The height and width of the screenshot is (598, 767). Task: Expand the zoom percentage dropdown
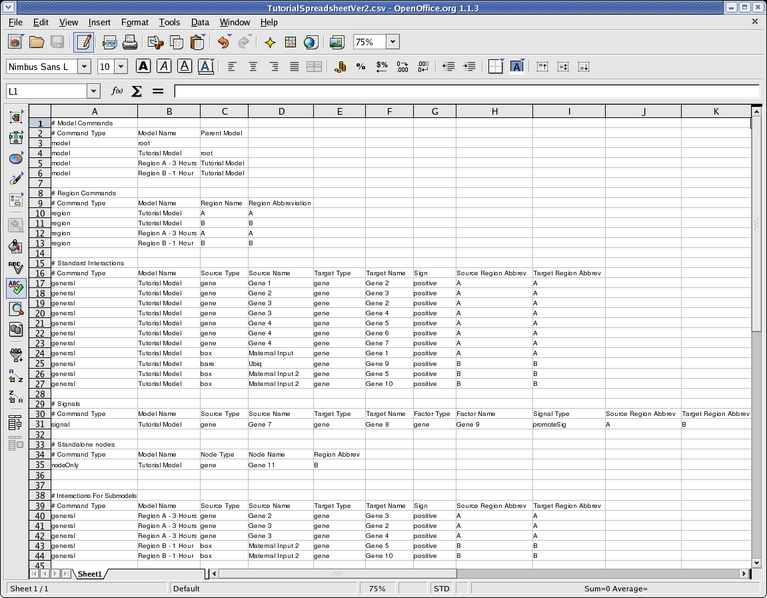click(x=393, y=42)
